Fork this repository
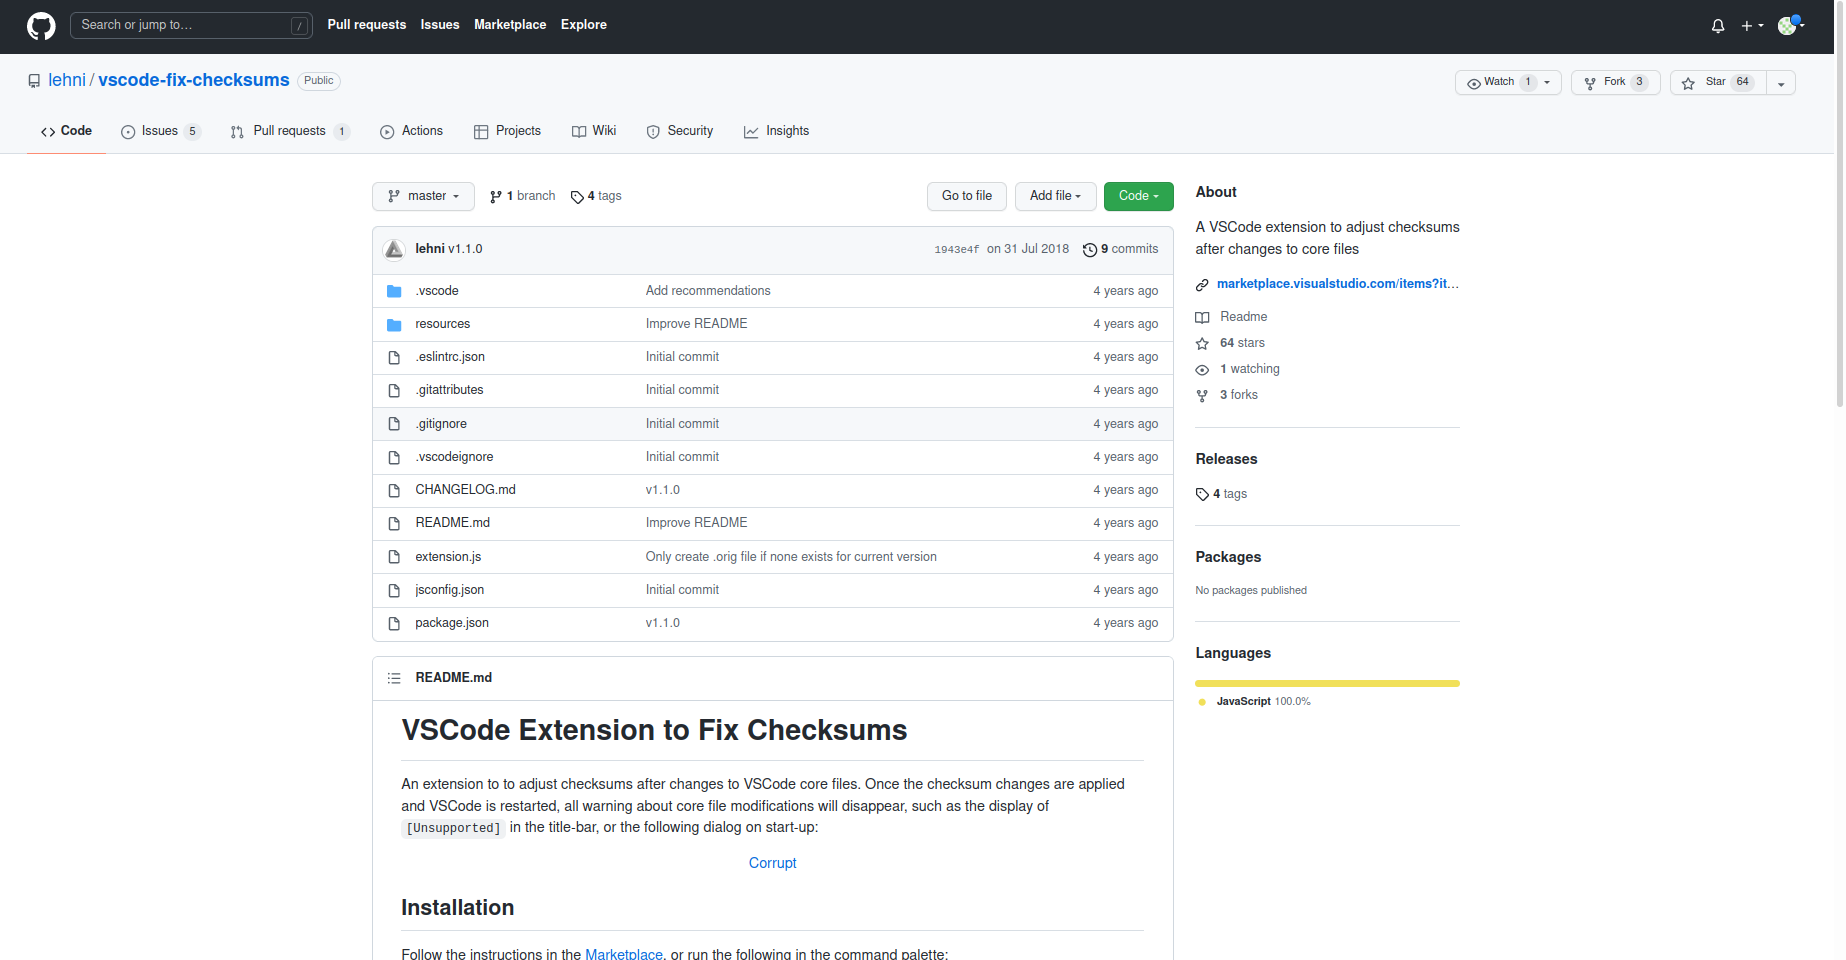 1616,82
